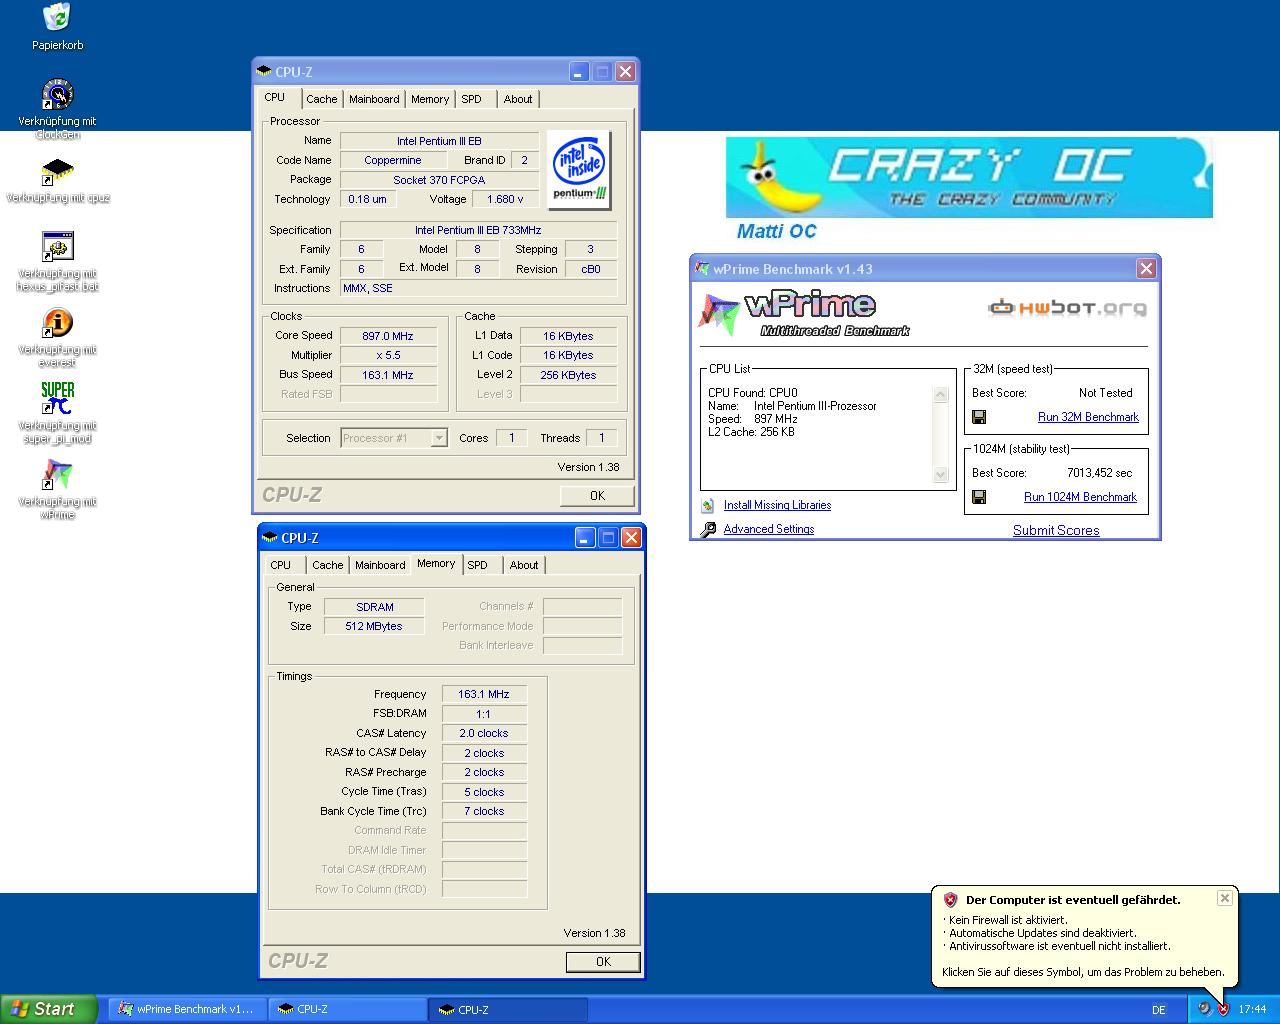Click the Submit Scores link
Viewport: 1280px width, 1024px height.
click(x=1056, y=530)
